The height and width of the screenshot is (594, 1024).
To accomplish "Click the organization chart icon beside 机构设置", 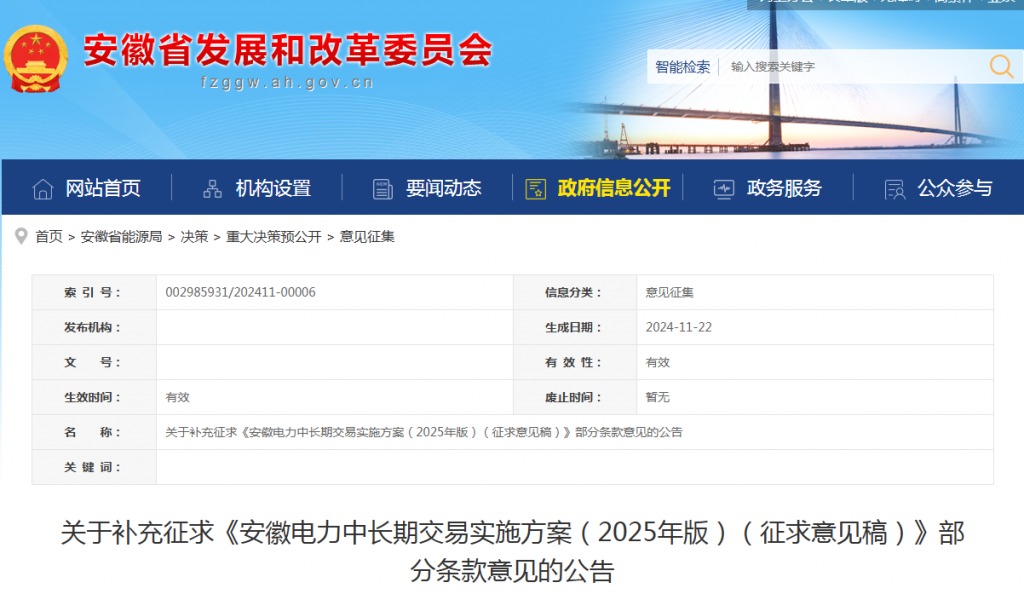I will (x=212, y=189).
